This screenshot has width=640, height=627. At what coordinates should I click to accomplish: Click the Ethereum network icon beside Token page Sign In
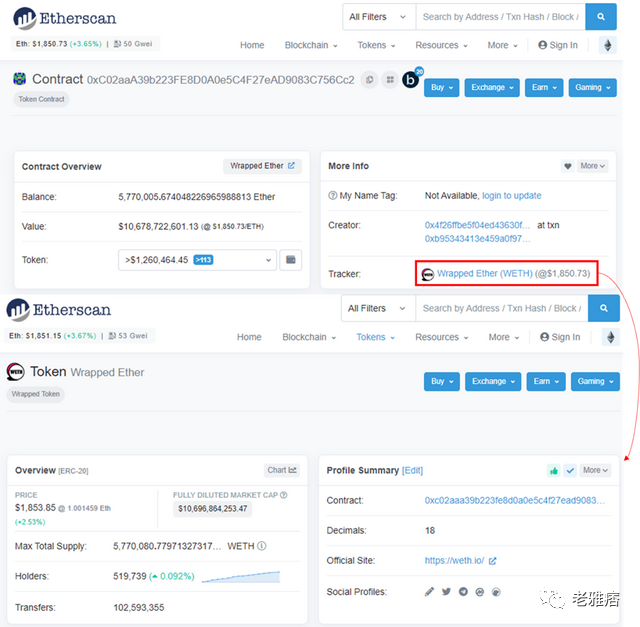coord(611,337)
